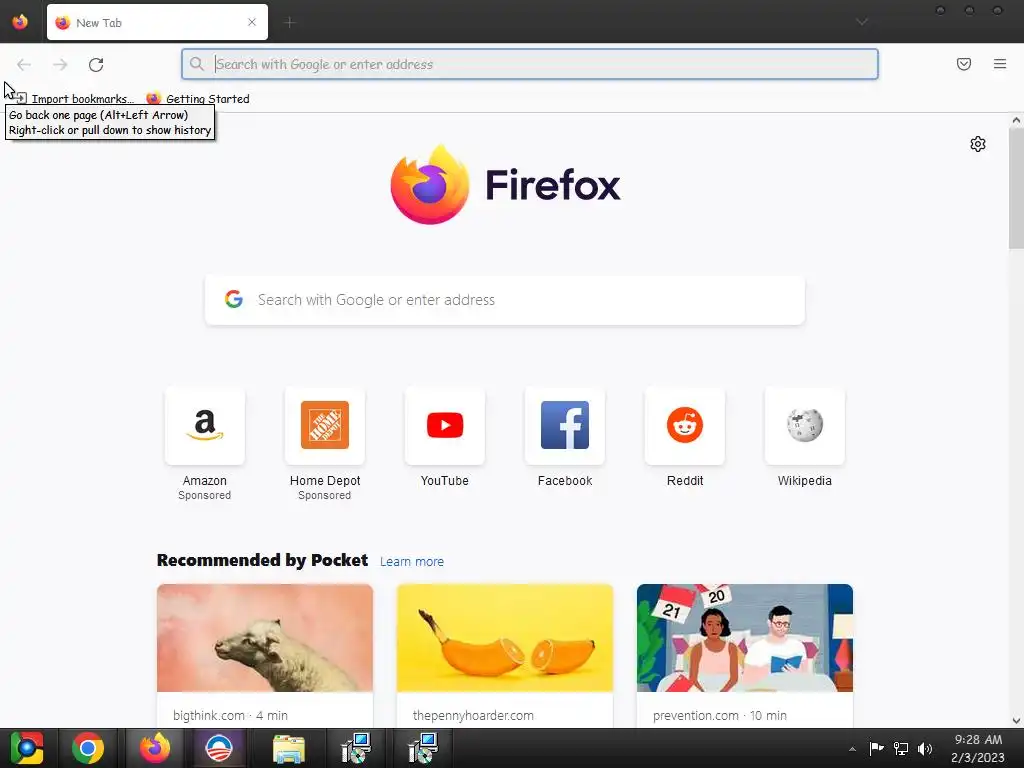Open Getting Started bookmark
1024x768 pixels.
coord(198,99)
